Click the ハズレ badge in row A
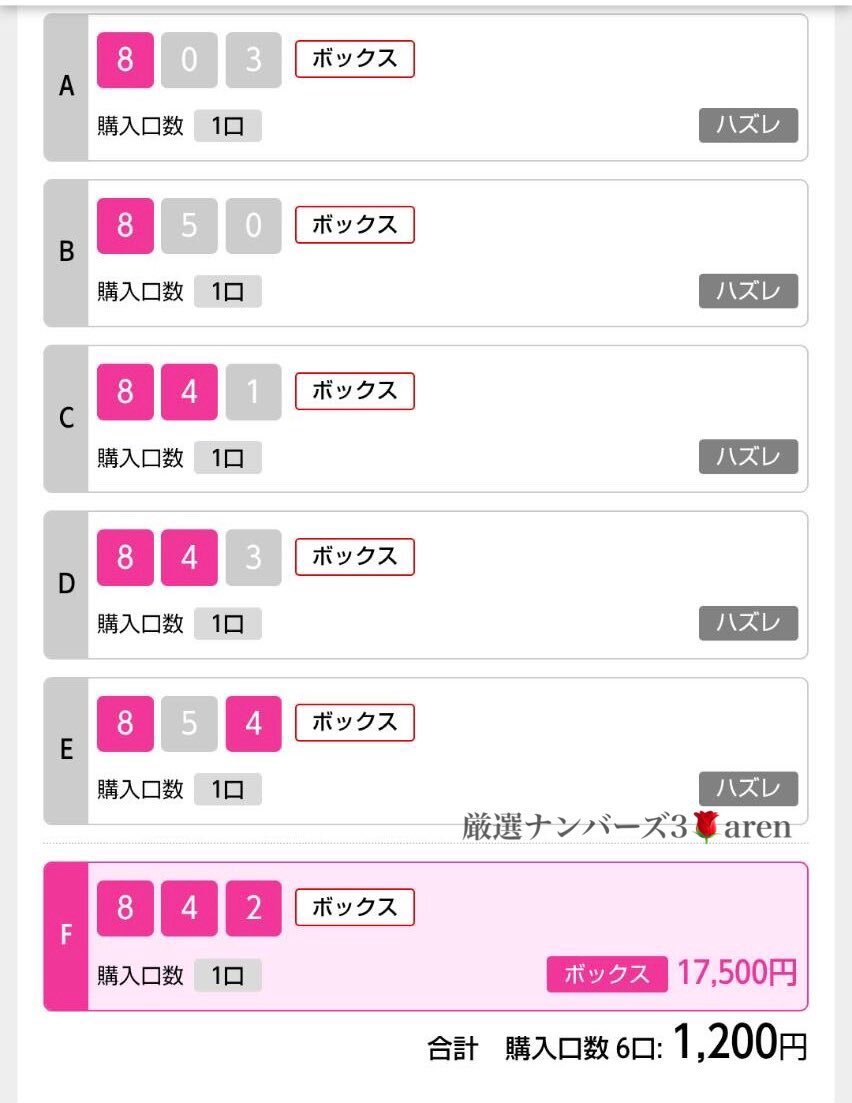This screenshot has width=852, height=1103. coord(748,125)
